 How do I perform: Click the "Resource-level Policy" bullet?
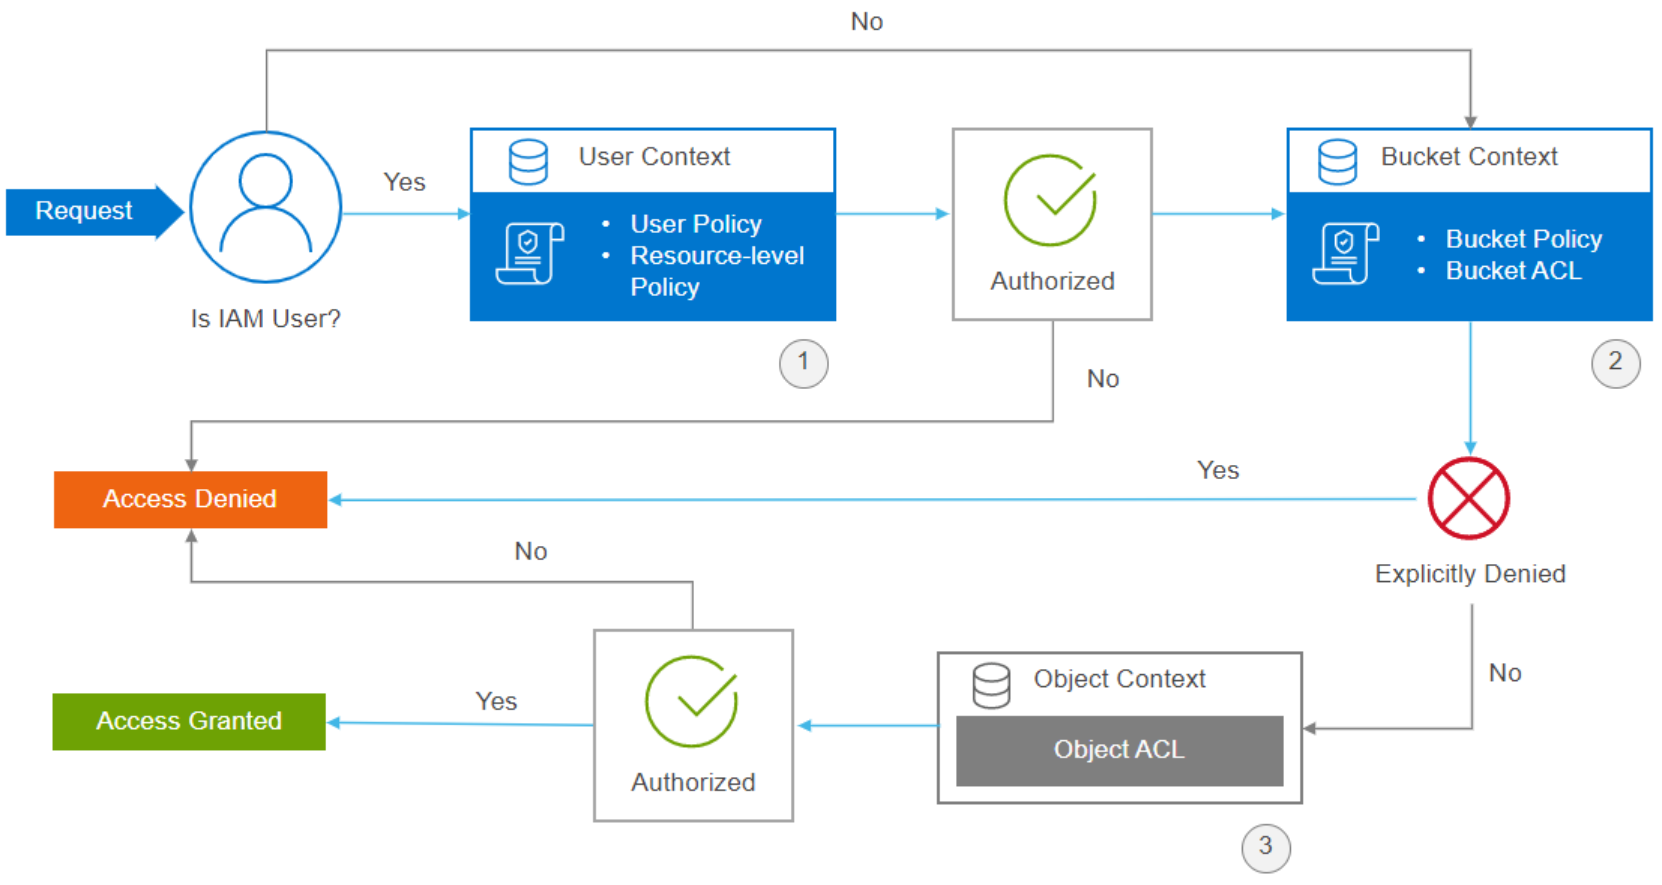(x=717, y=271)
